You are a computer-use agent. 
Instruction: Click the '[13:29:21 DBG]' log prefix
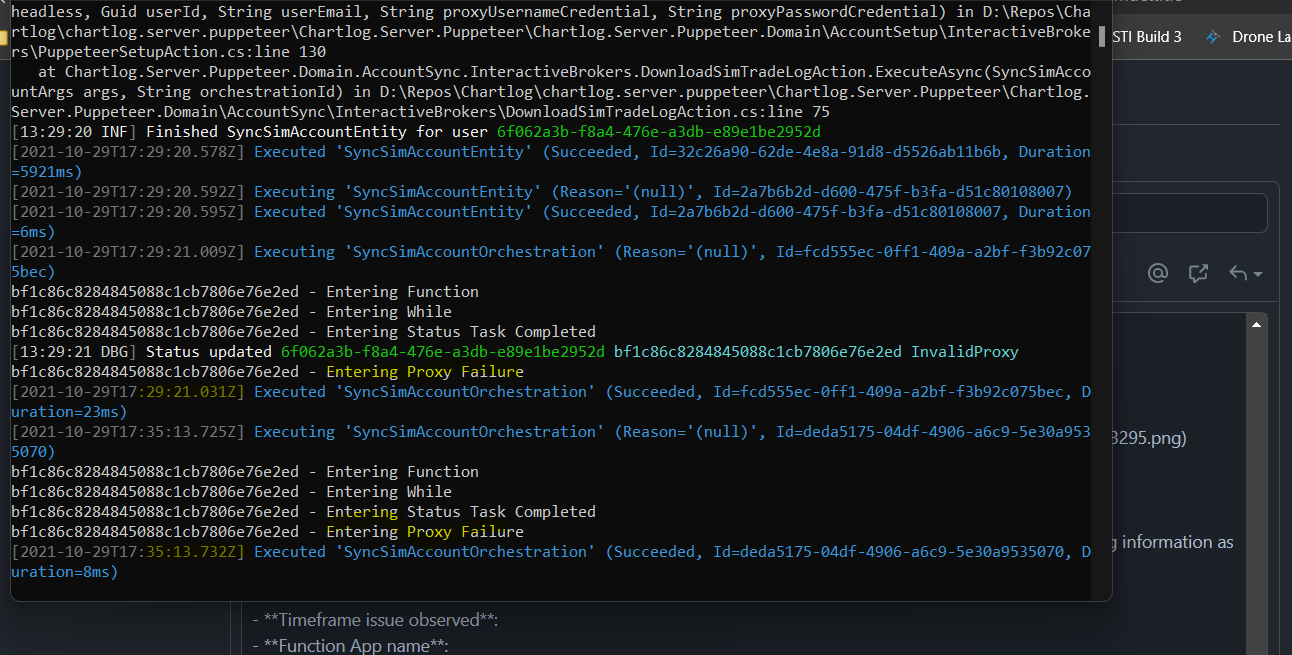click(74, 352)
